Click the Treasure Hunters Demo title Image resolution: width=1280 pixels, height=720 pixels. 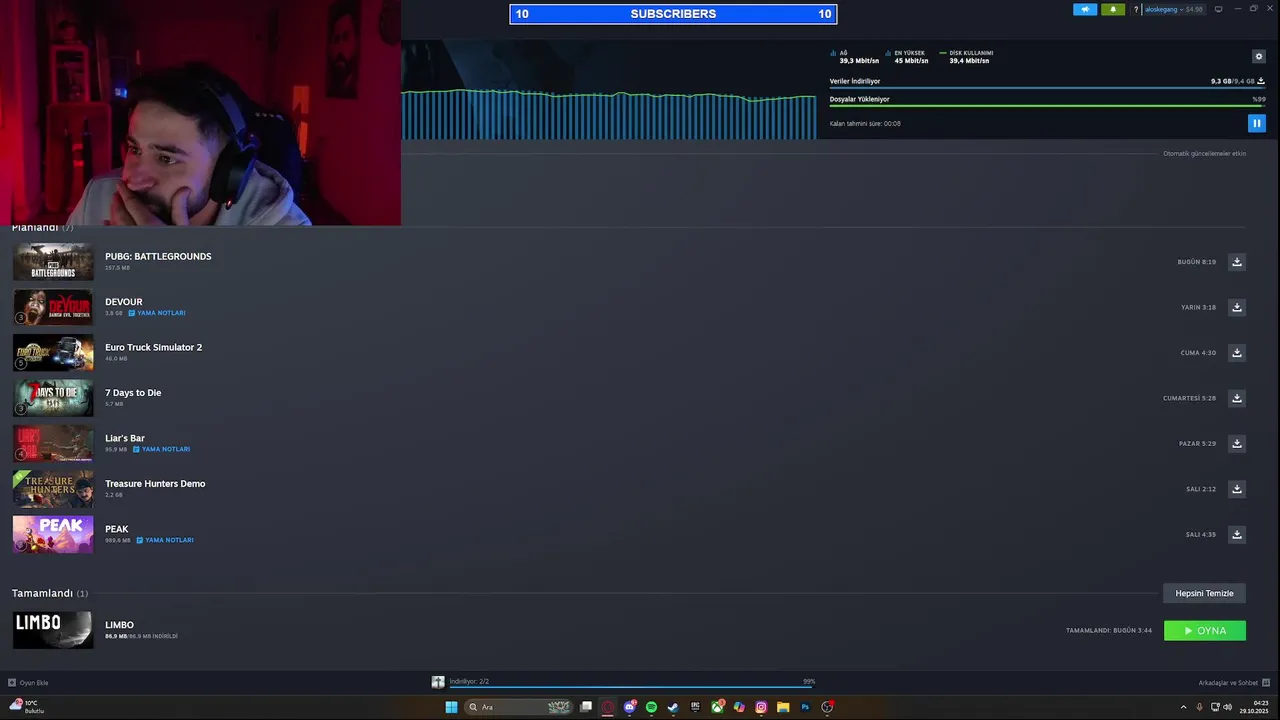click(x=155, y=484)
